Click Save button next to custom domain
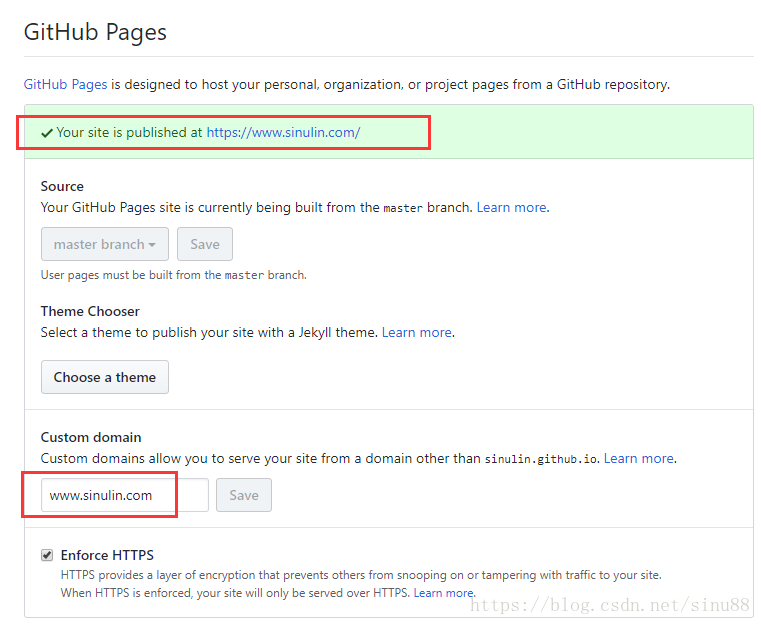This screenshot has height=625, width=761. pos(244,495)
